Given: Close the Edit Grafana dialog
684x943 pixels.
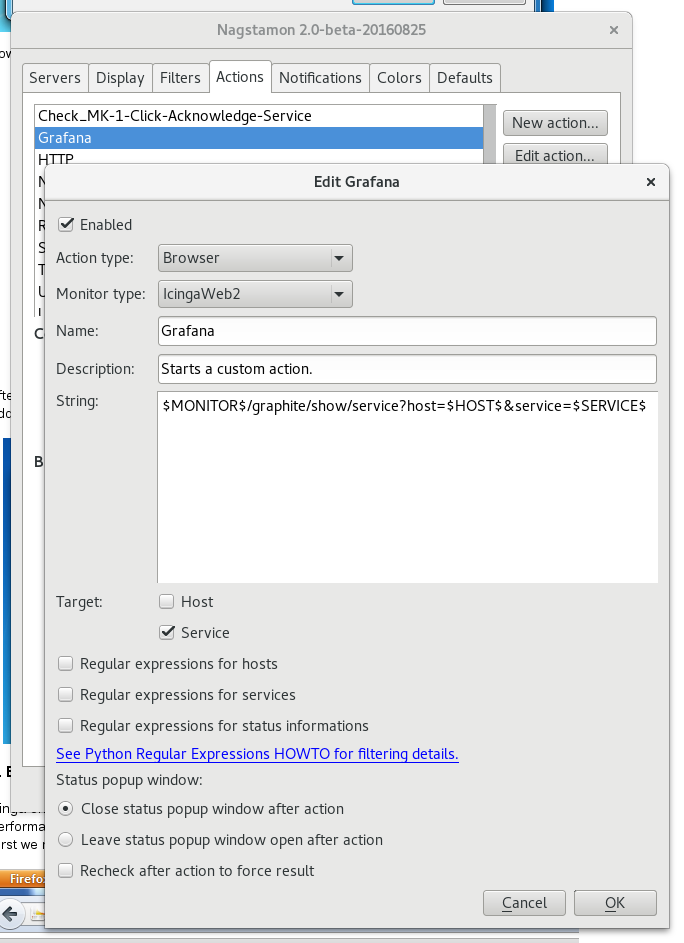Looking at the screenshot, I should pos(650,182).
